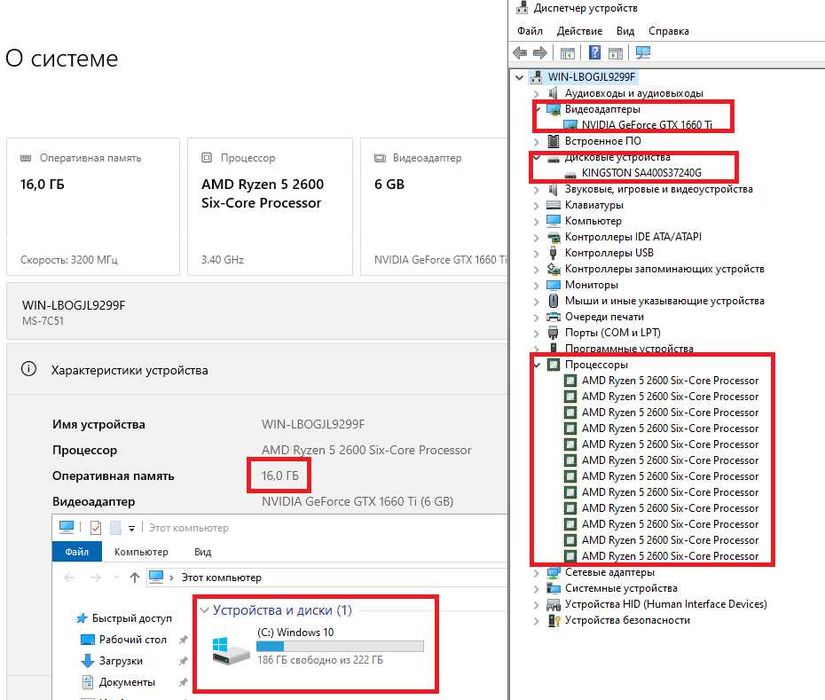Click the Скорость: 3200 МГц text
This screenshot has width=825, height=700.
click(69, 259)
